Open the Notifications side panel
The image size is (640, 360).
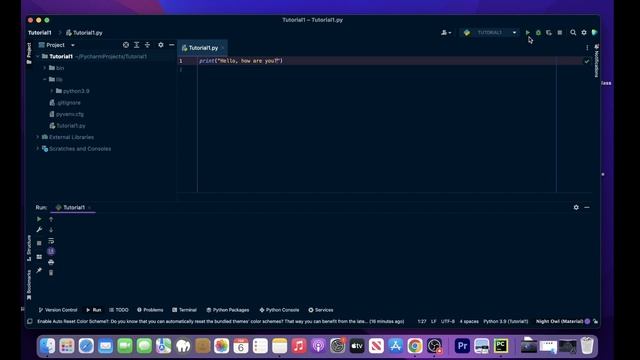596,61
